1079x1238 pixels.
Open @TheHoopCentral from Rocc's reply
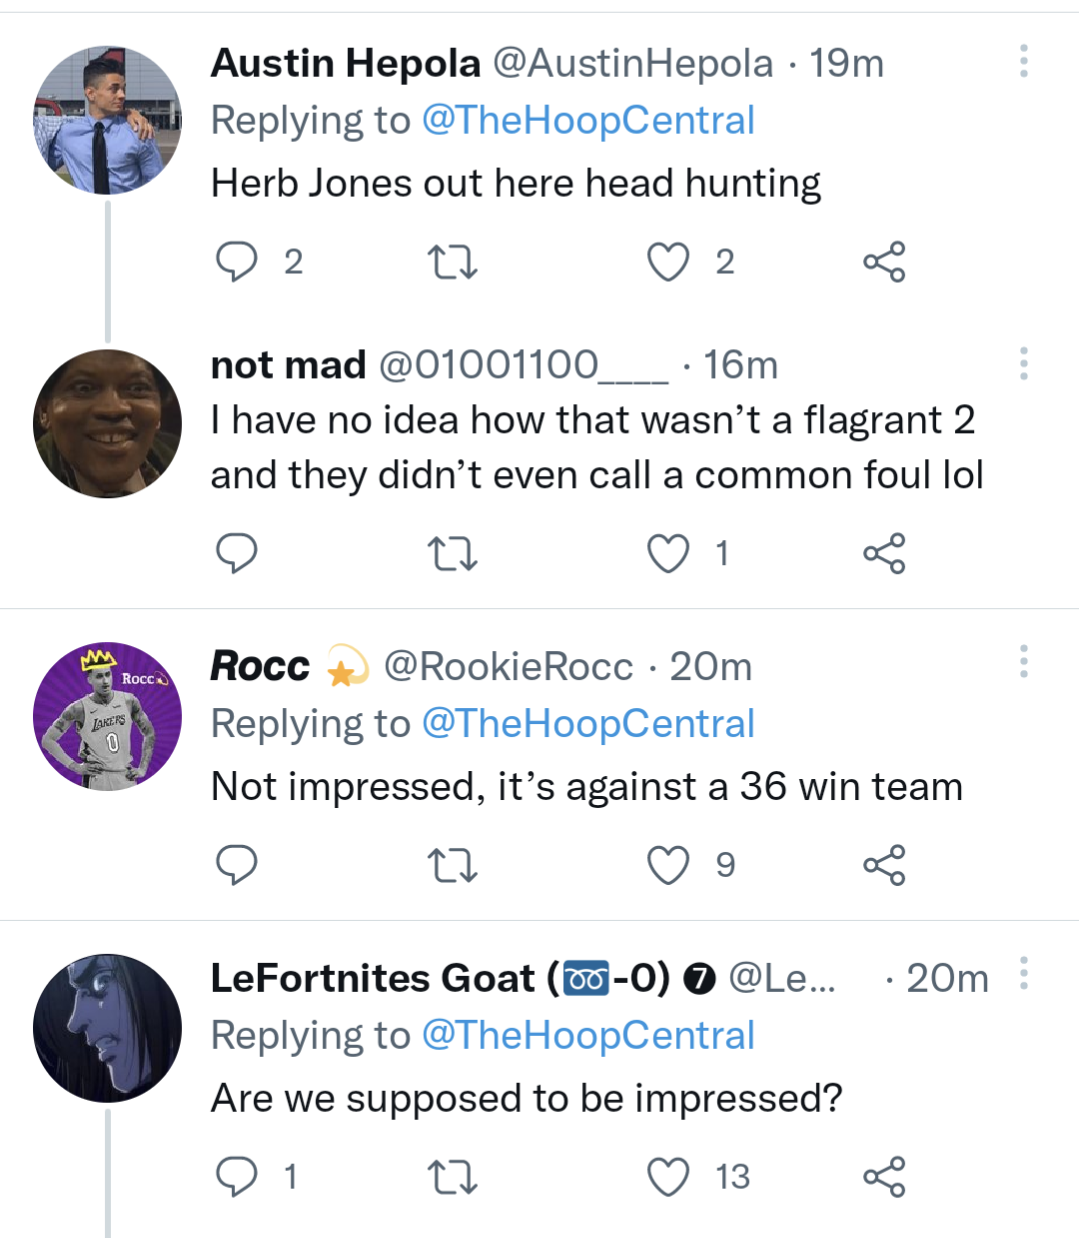591,722
